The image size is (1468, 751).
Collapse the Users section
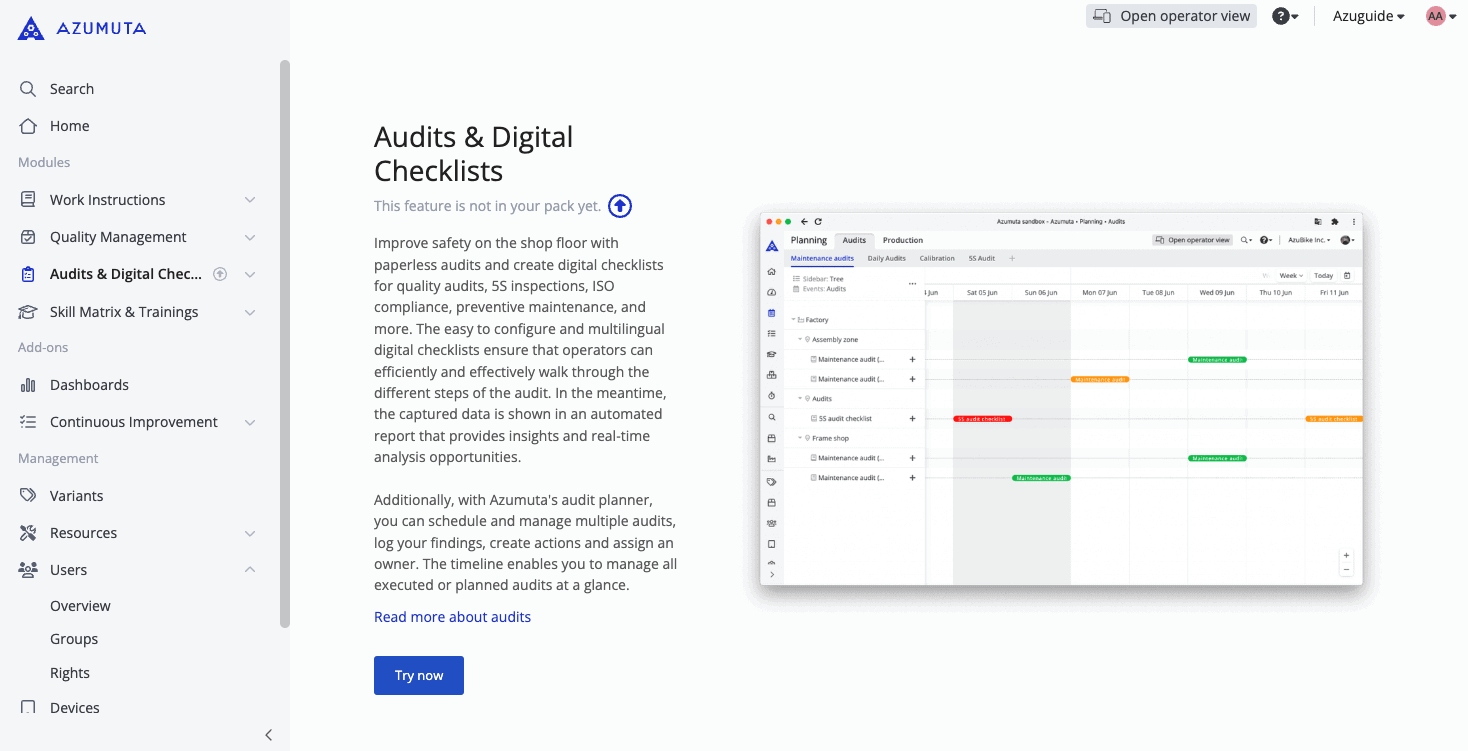coord(250,570)
